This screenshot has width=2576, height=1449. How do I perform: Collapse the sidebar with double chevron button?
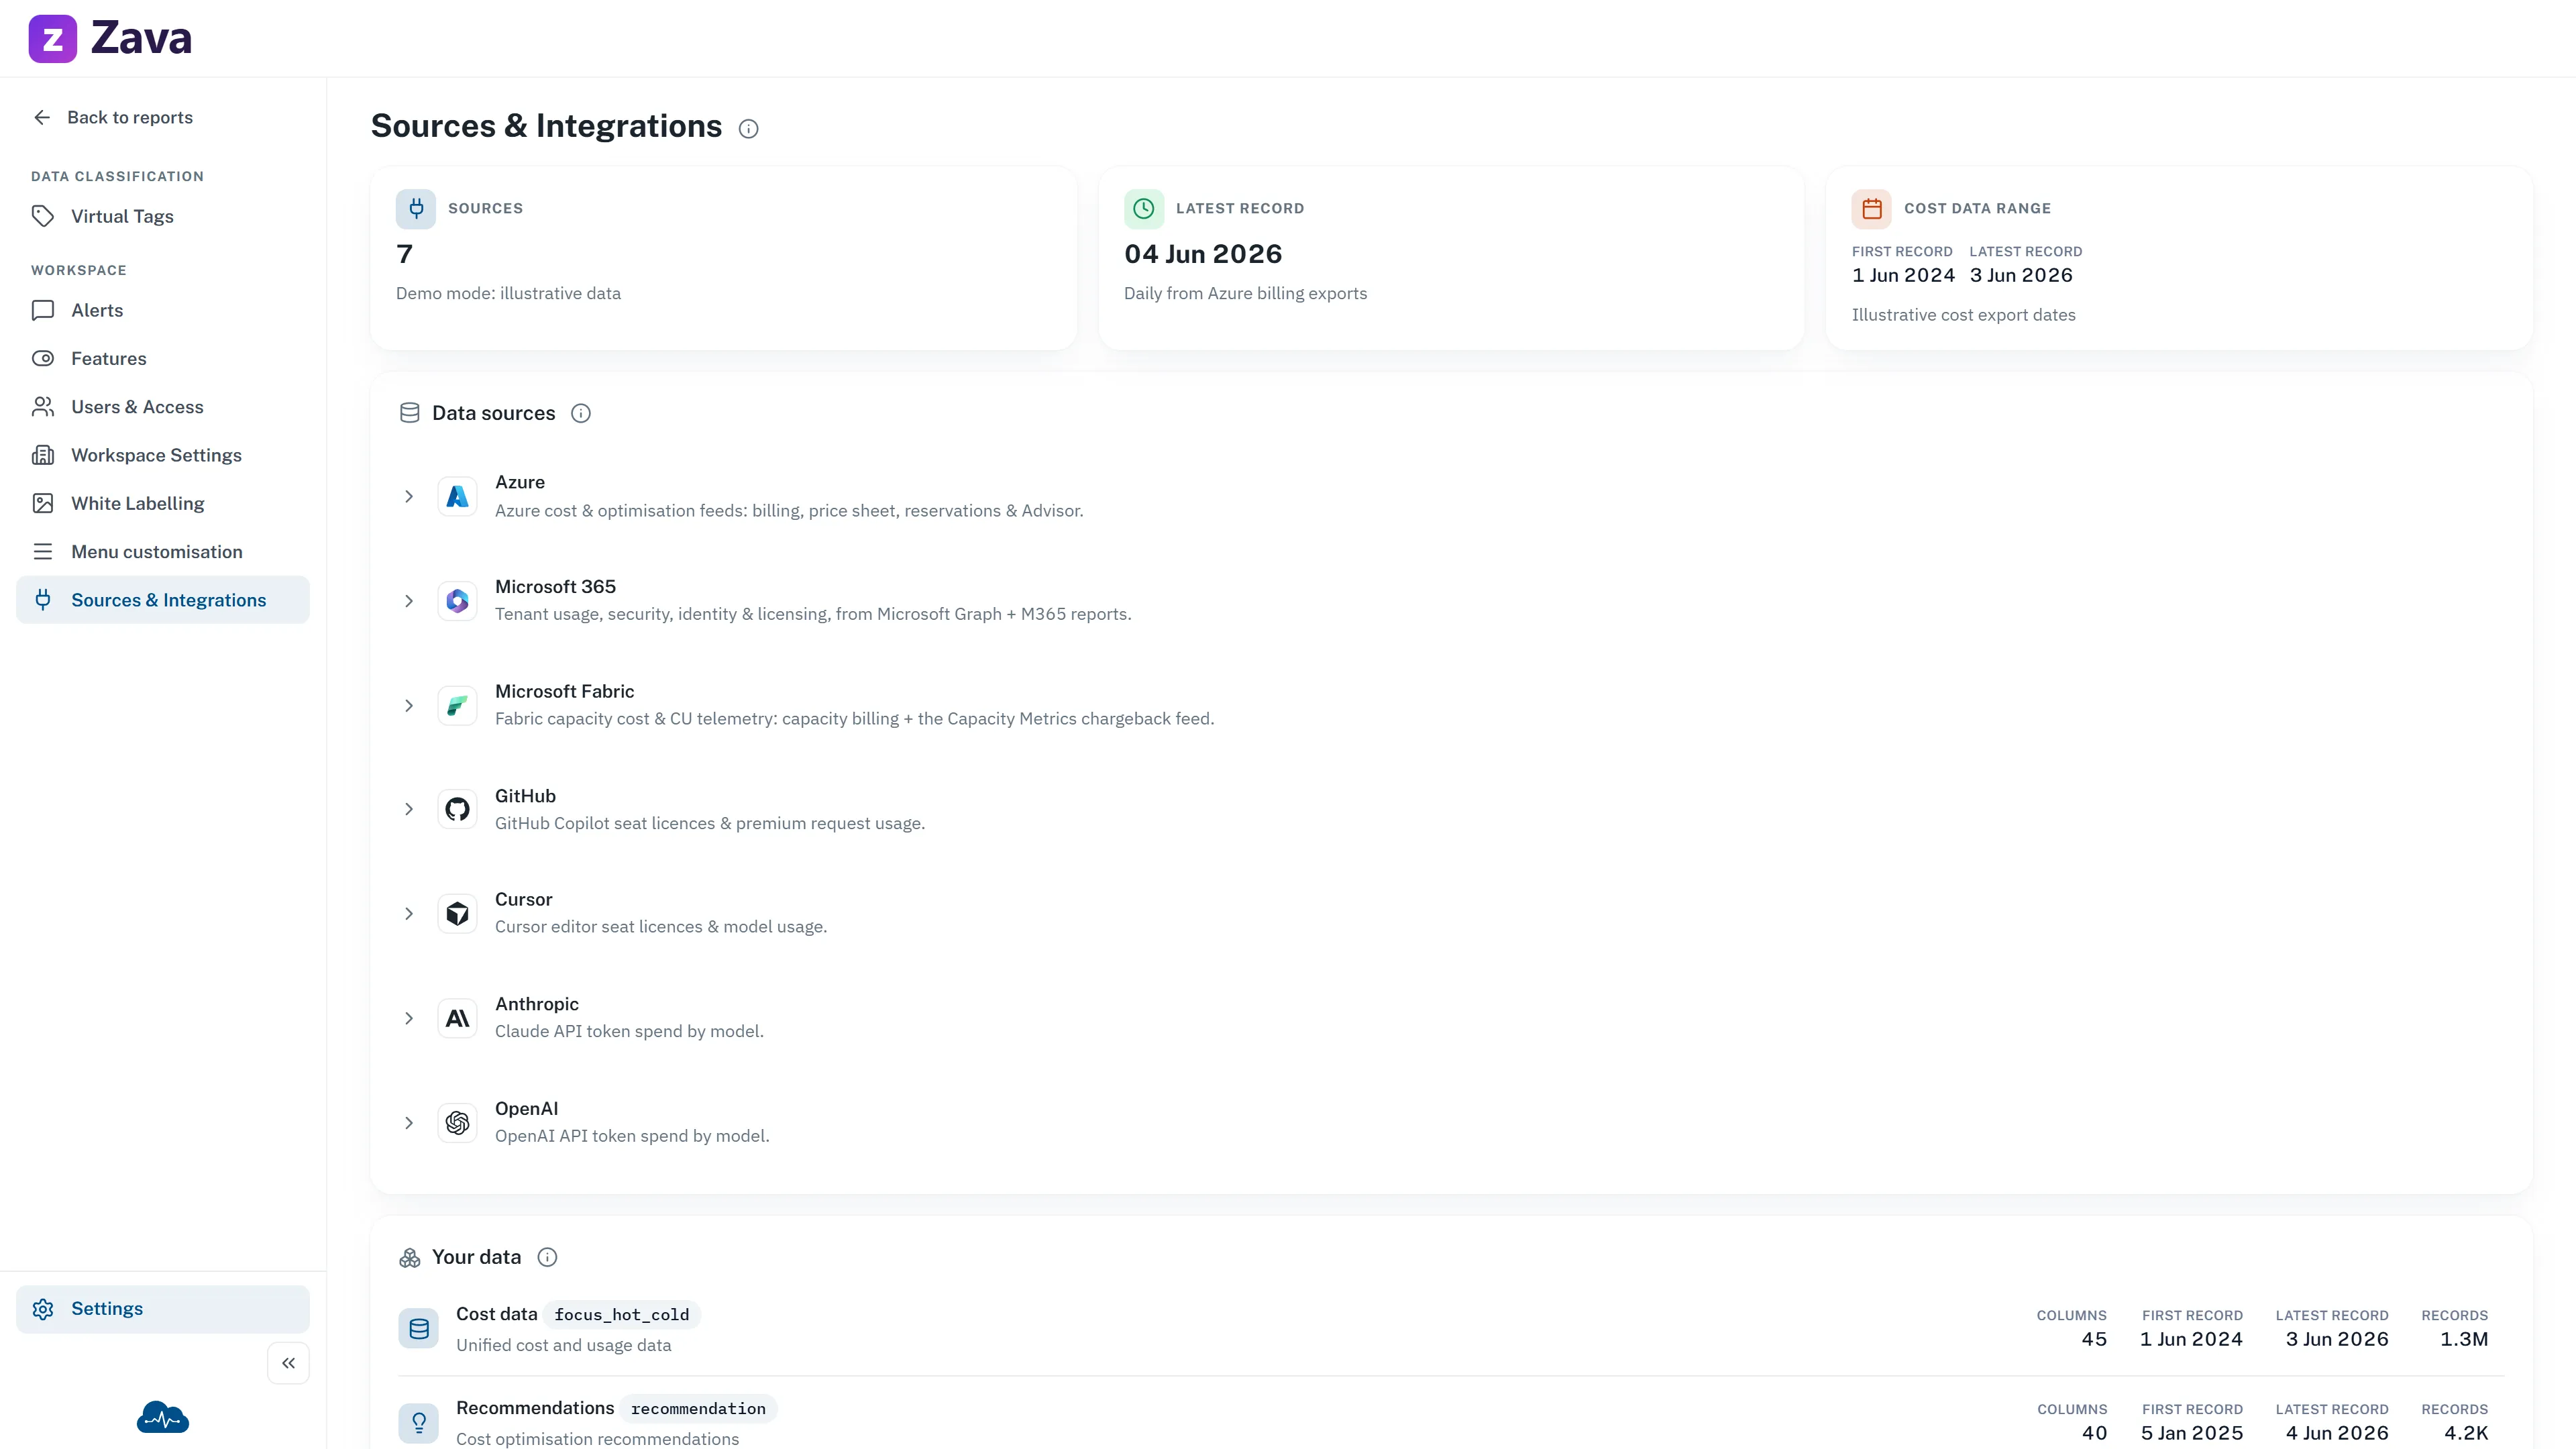(288, 1363)
